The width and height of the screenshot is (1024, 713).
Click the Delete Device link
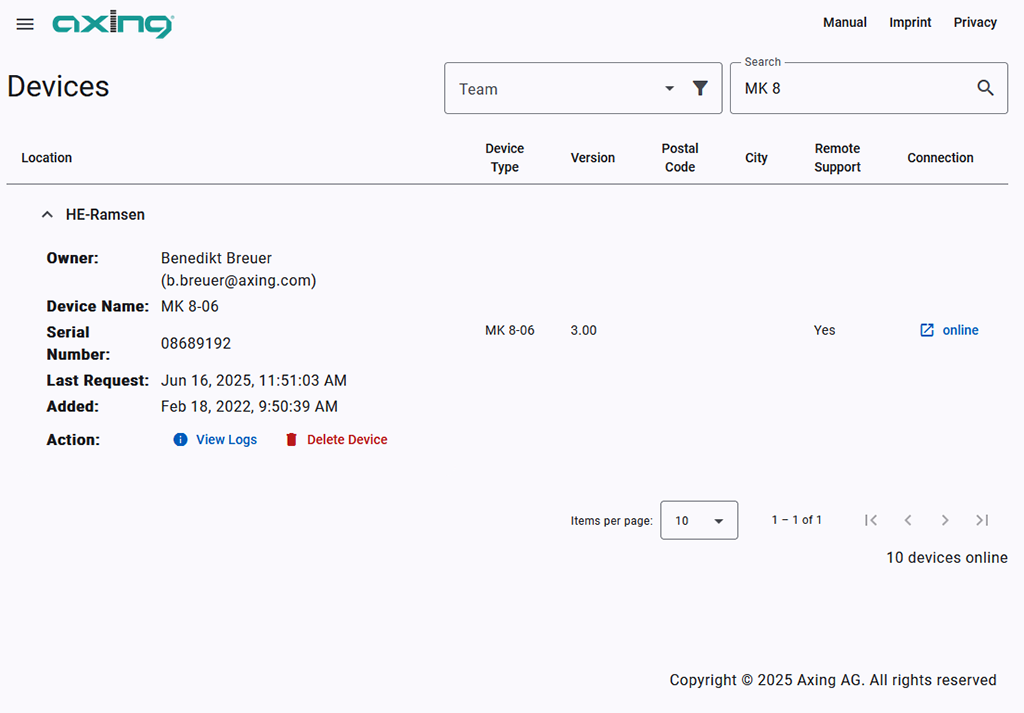point(347,439)
